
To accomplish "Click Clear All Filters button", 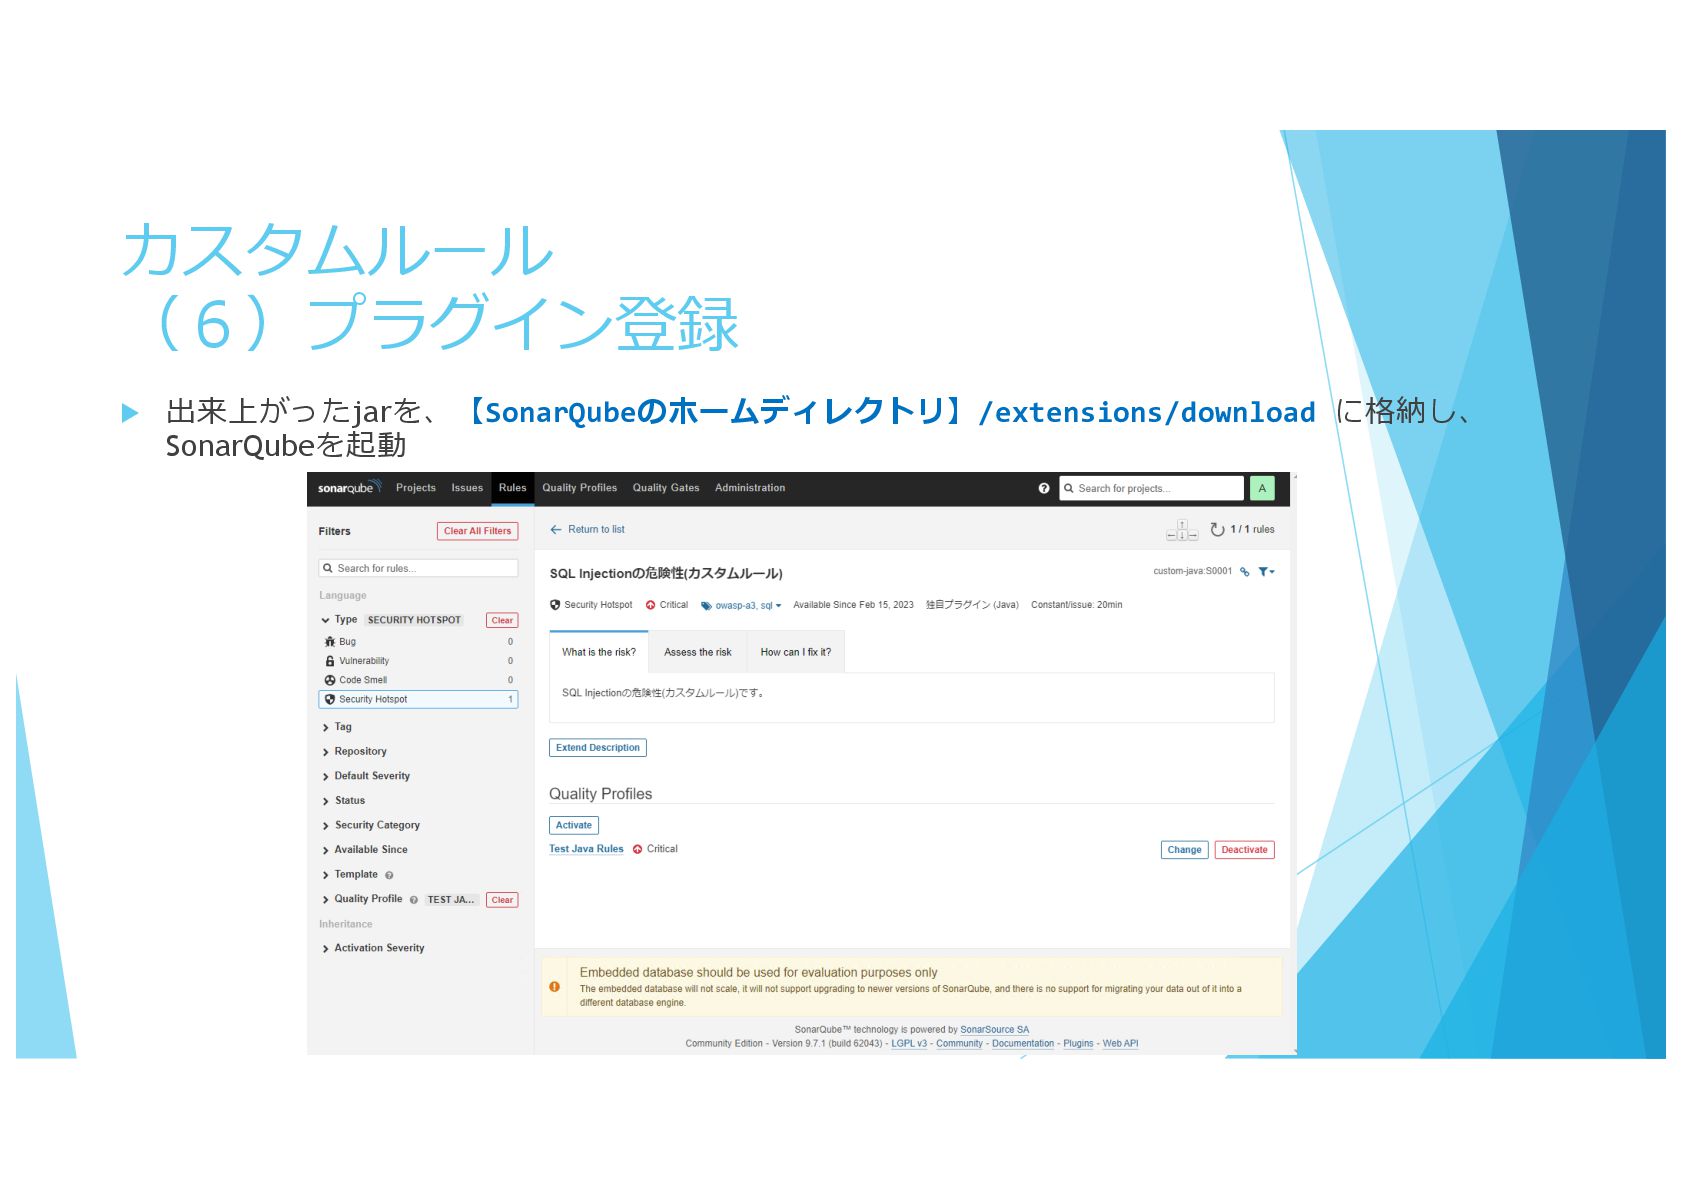I will (x=478, y=531).
